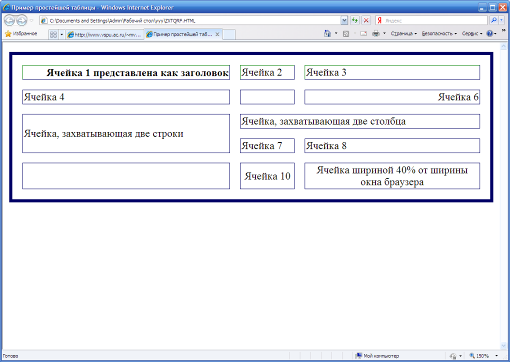Expand the address bar history dropdown
Viewport: 510px width, 362px height.
(x=344, y=21)
